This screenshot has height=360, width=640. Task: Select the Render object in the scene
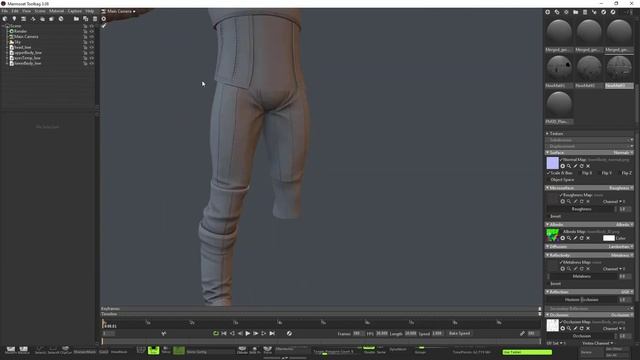click(20, 31)
